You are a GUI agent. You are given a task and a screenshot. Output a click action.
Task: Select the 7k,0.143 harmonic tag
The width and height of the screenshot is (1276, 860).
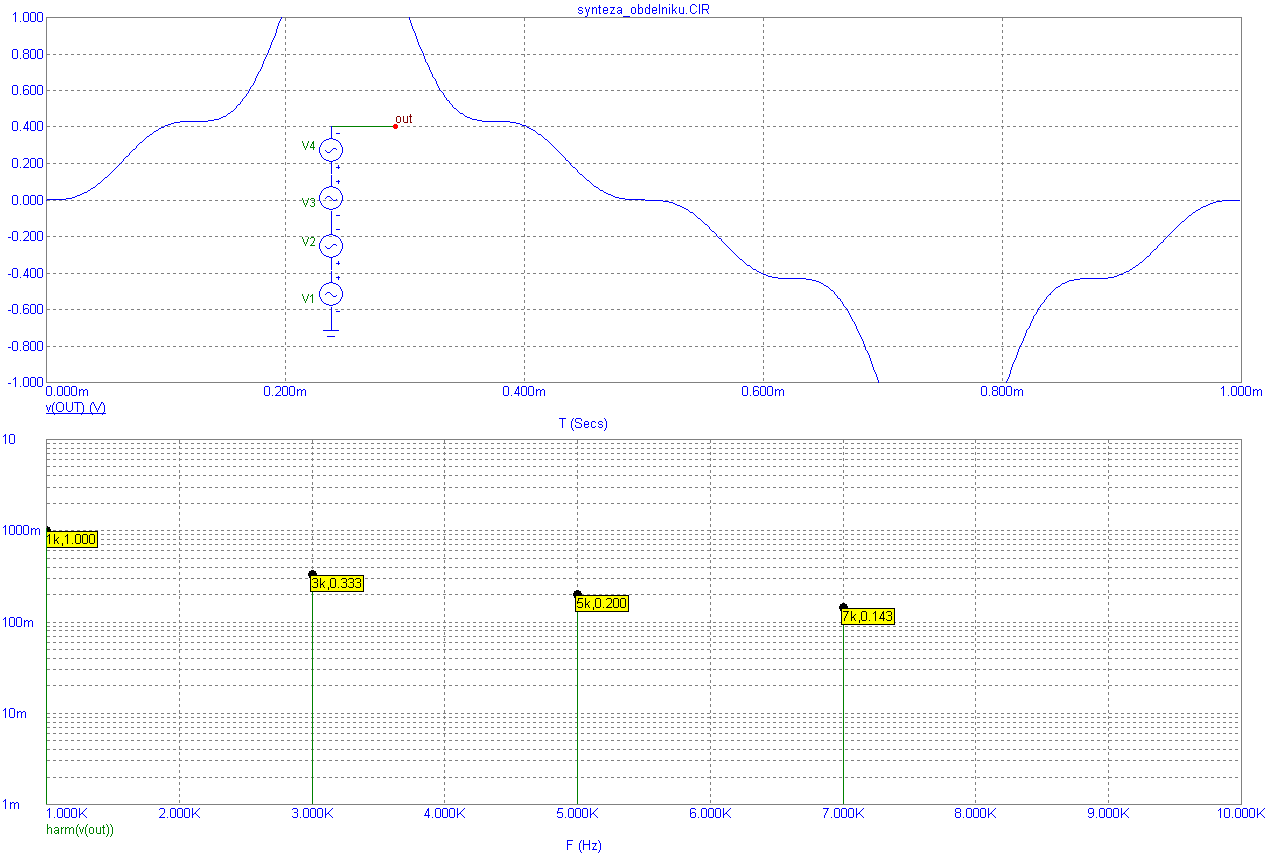[867, 616]
